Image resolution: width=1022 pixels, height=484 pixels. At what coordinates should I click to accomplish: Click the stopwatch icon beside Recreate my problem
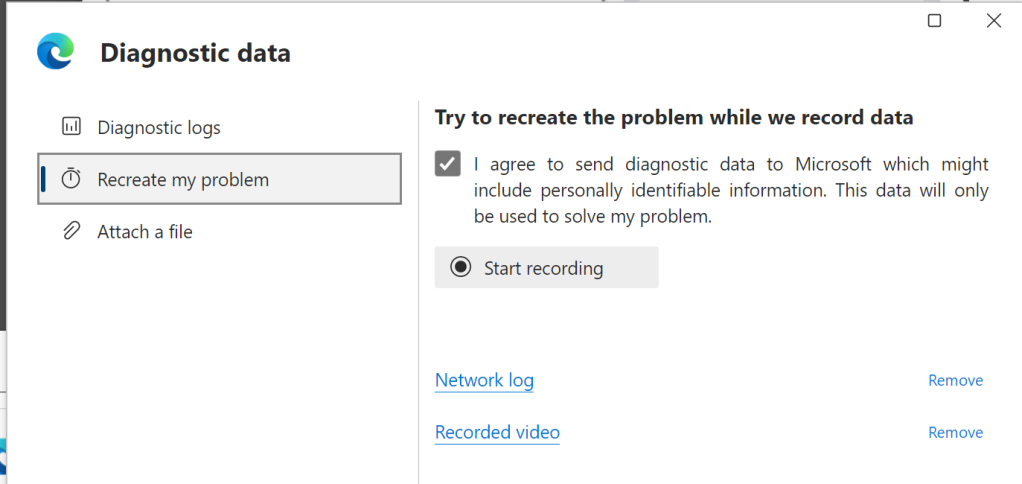71,180
